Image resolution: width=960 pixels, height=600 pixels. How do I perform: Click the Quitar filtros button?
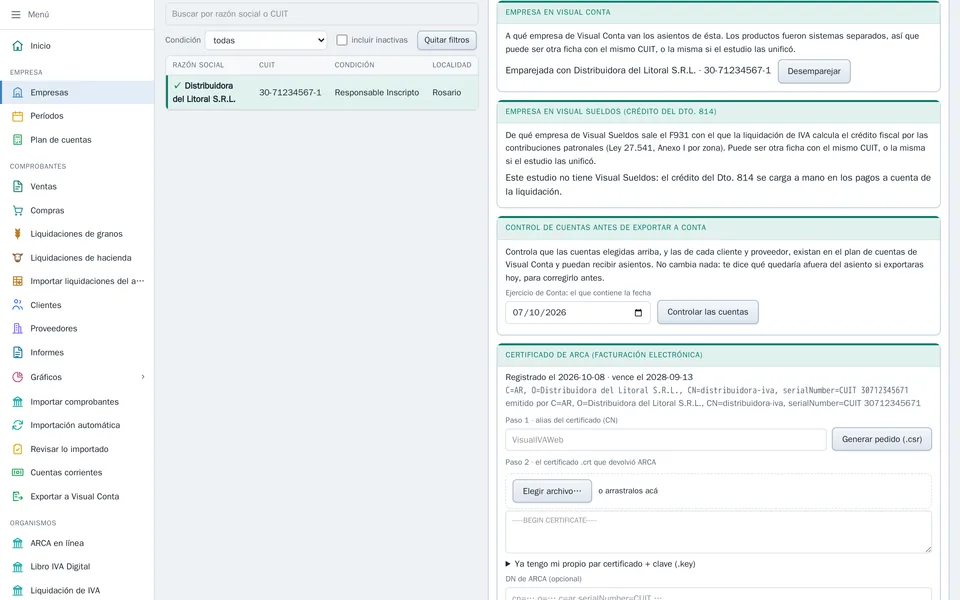pos(447,40)
